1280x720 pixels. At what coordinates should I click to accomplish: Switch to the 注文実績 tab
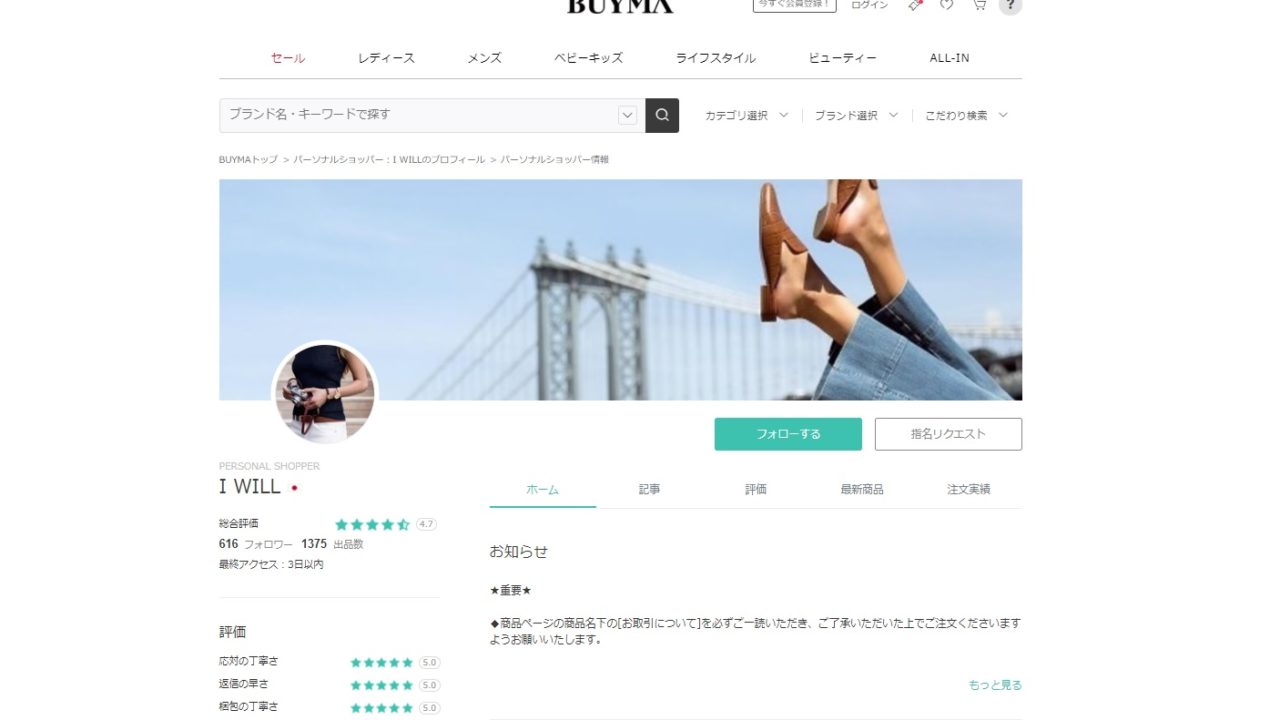[969, 489]
